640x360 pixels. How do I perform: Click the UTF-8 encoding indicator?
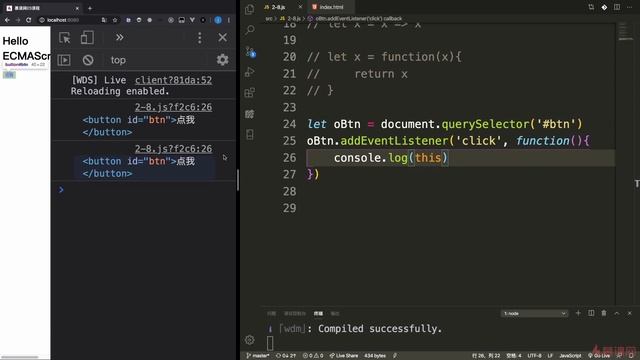point(534,356)
